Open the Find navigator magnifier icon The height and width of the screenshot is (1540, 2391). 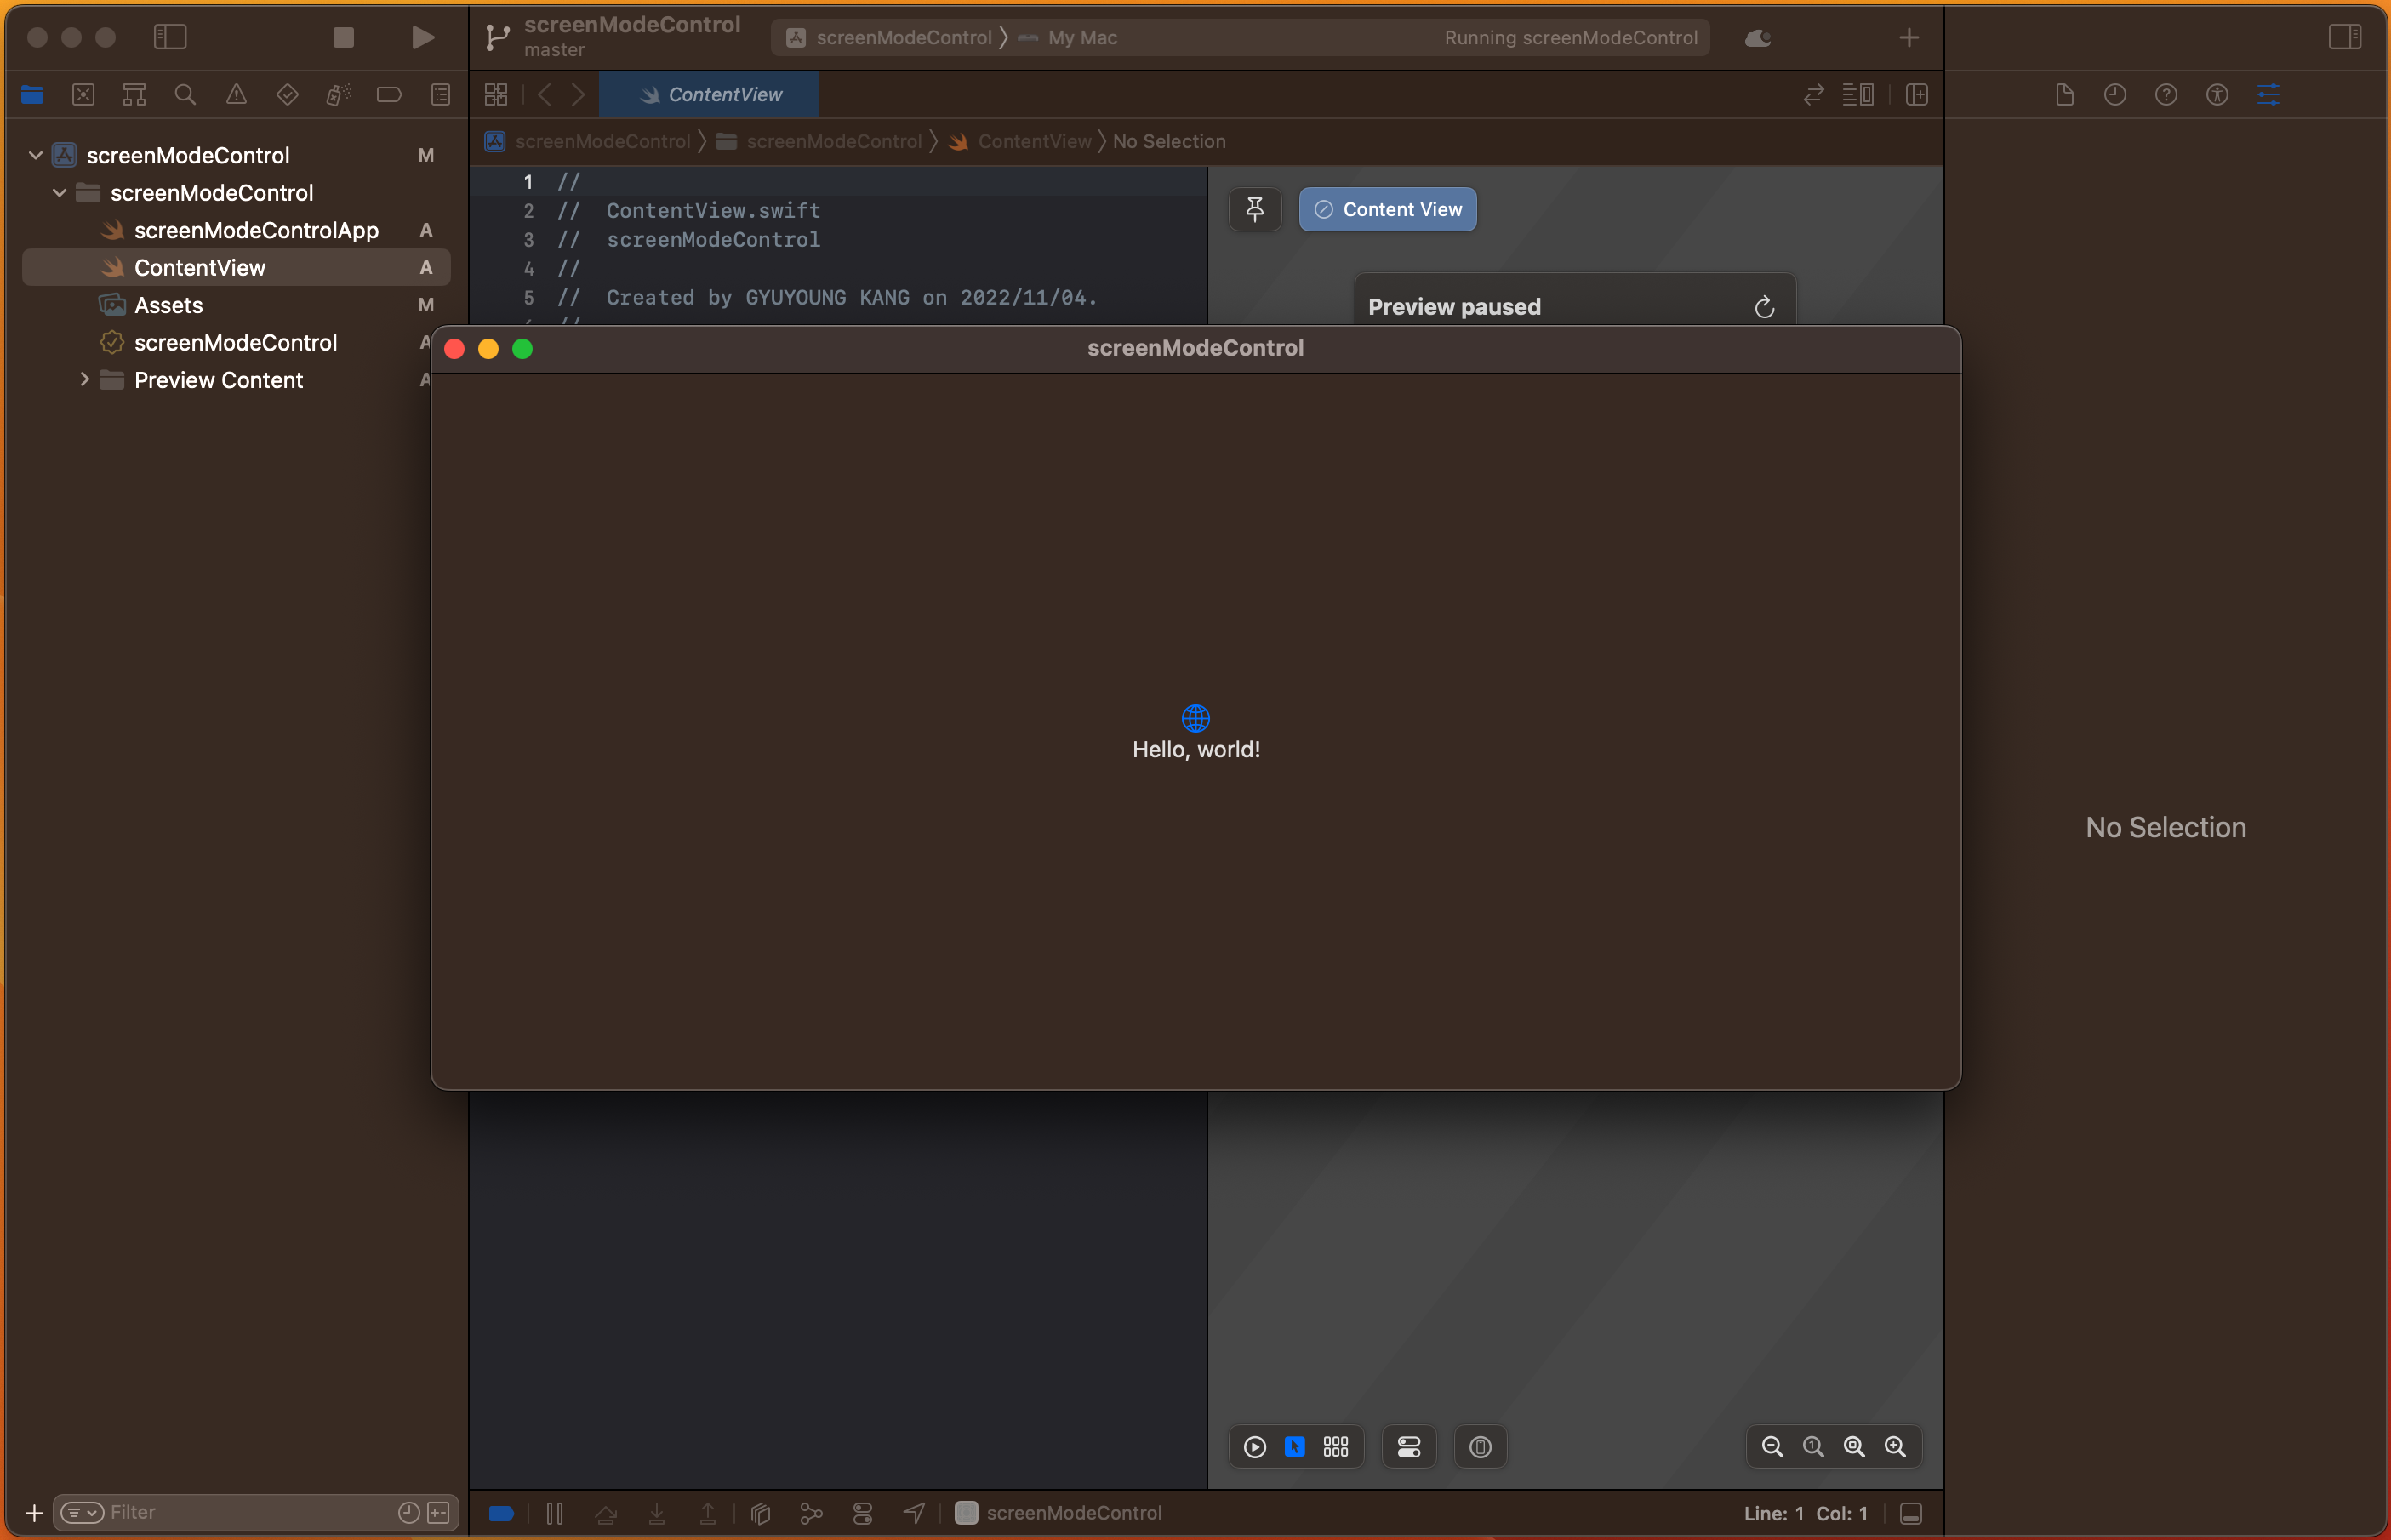click(185, 95)
